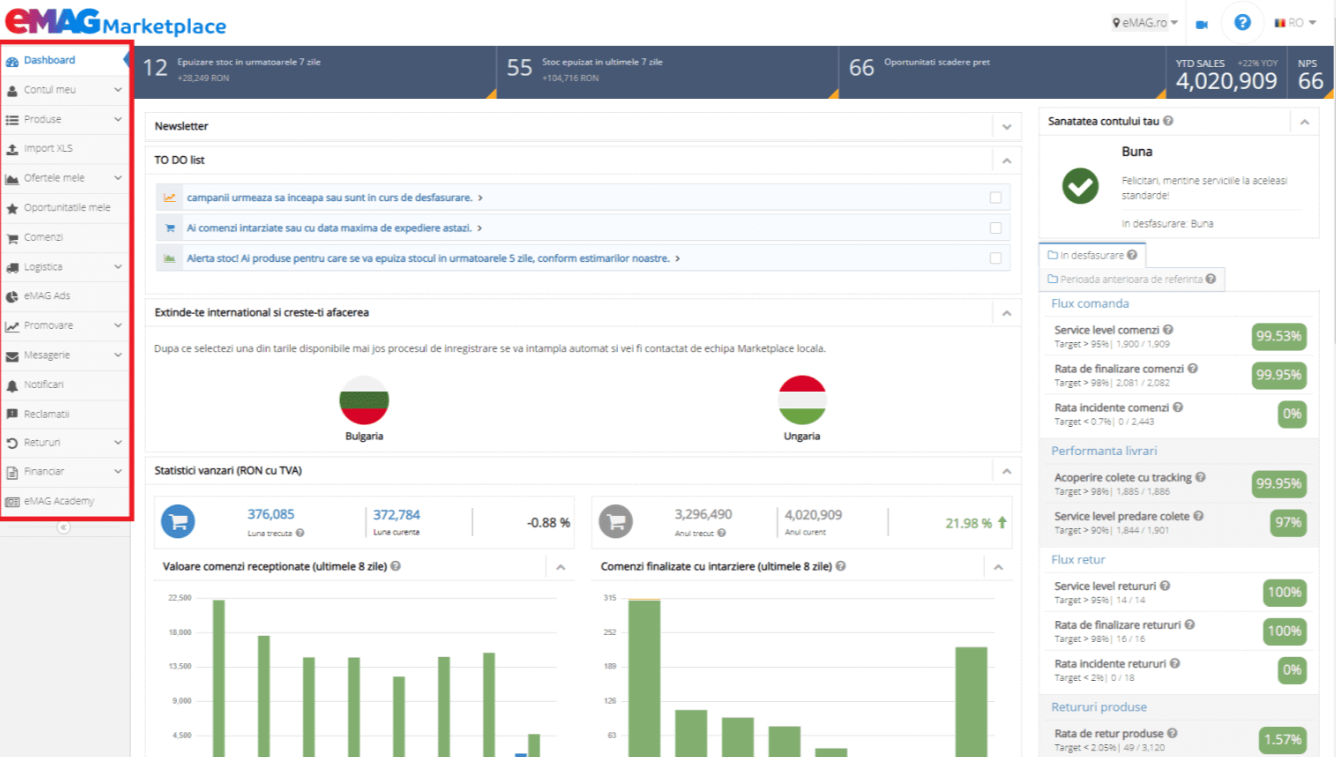Image resolution: width=1336 pixels, height=757 pixels.
Task: Open the RO language dropdown
Action: point(1295,23)
